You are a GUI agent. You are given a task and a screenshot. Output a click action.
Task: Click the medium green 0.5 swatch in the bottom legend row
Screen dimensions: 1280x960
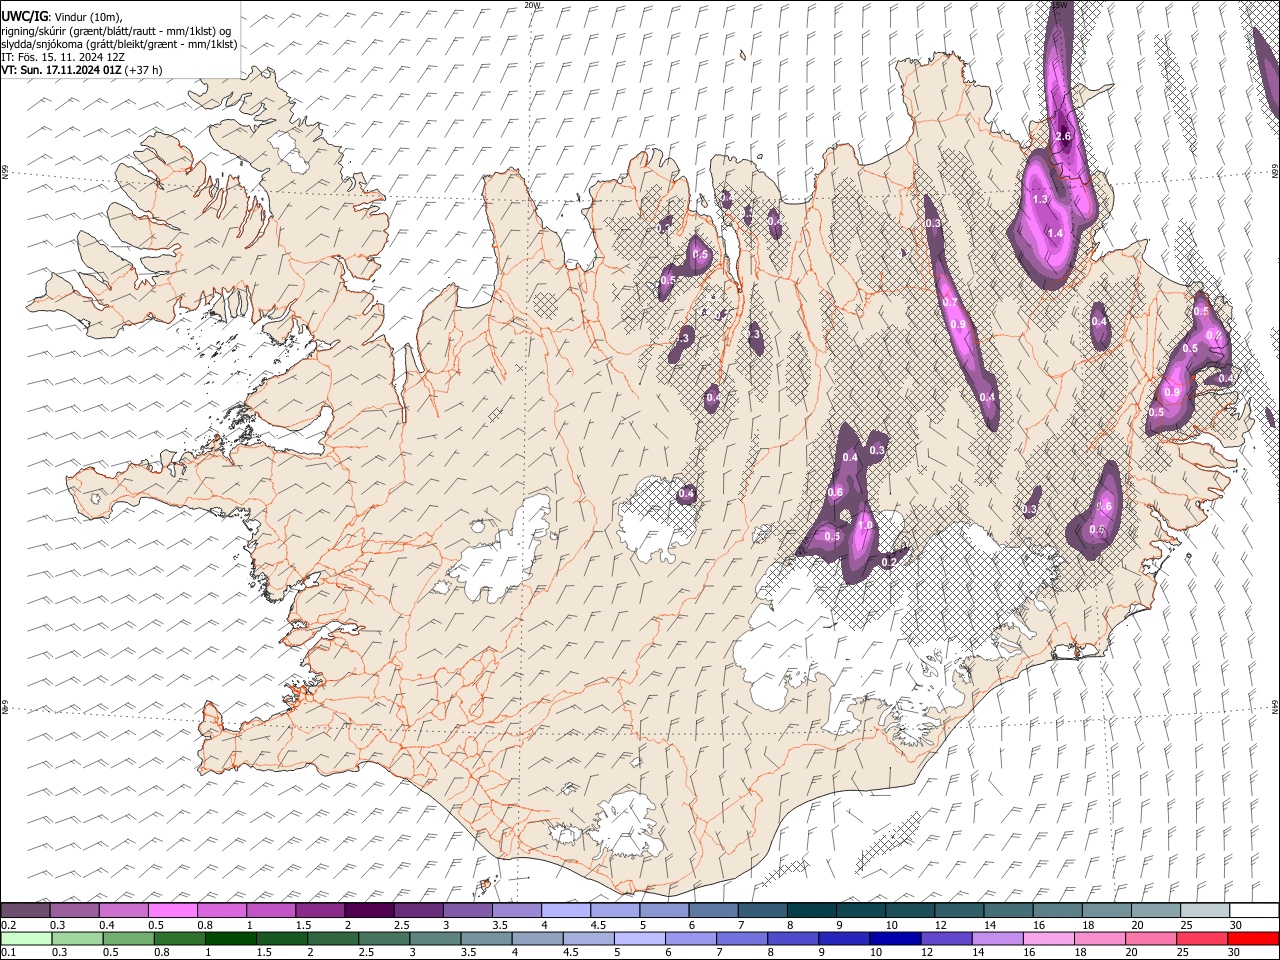tap(129, 938)
